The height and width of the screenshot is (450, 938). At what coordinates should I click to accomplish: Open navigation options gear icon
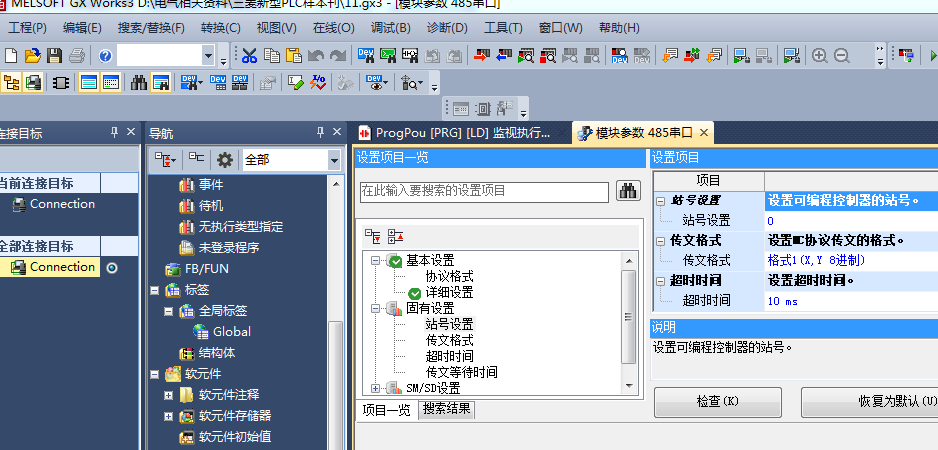coord(225,160)
